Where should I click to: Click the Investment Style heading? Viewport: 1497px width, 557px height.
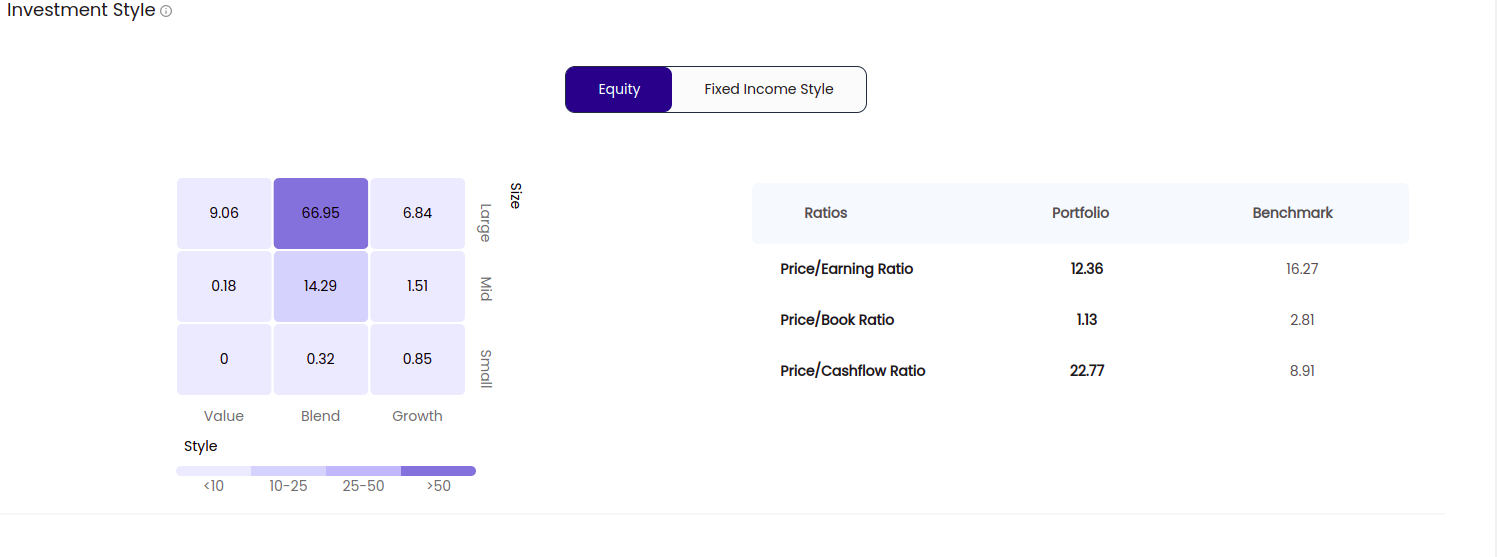[x=81, y=11]
